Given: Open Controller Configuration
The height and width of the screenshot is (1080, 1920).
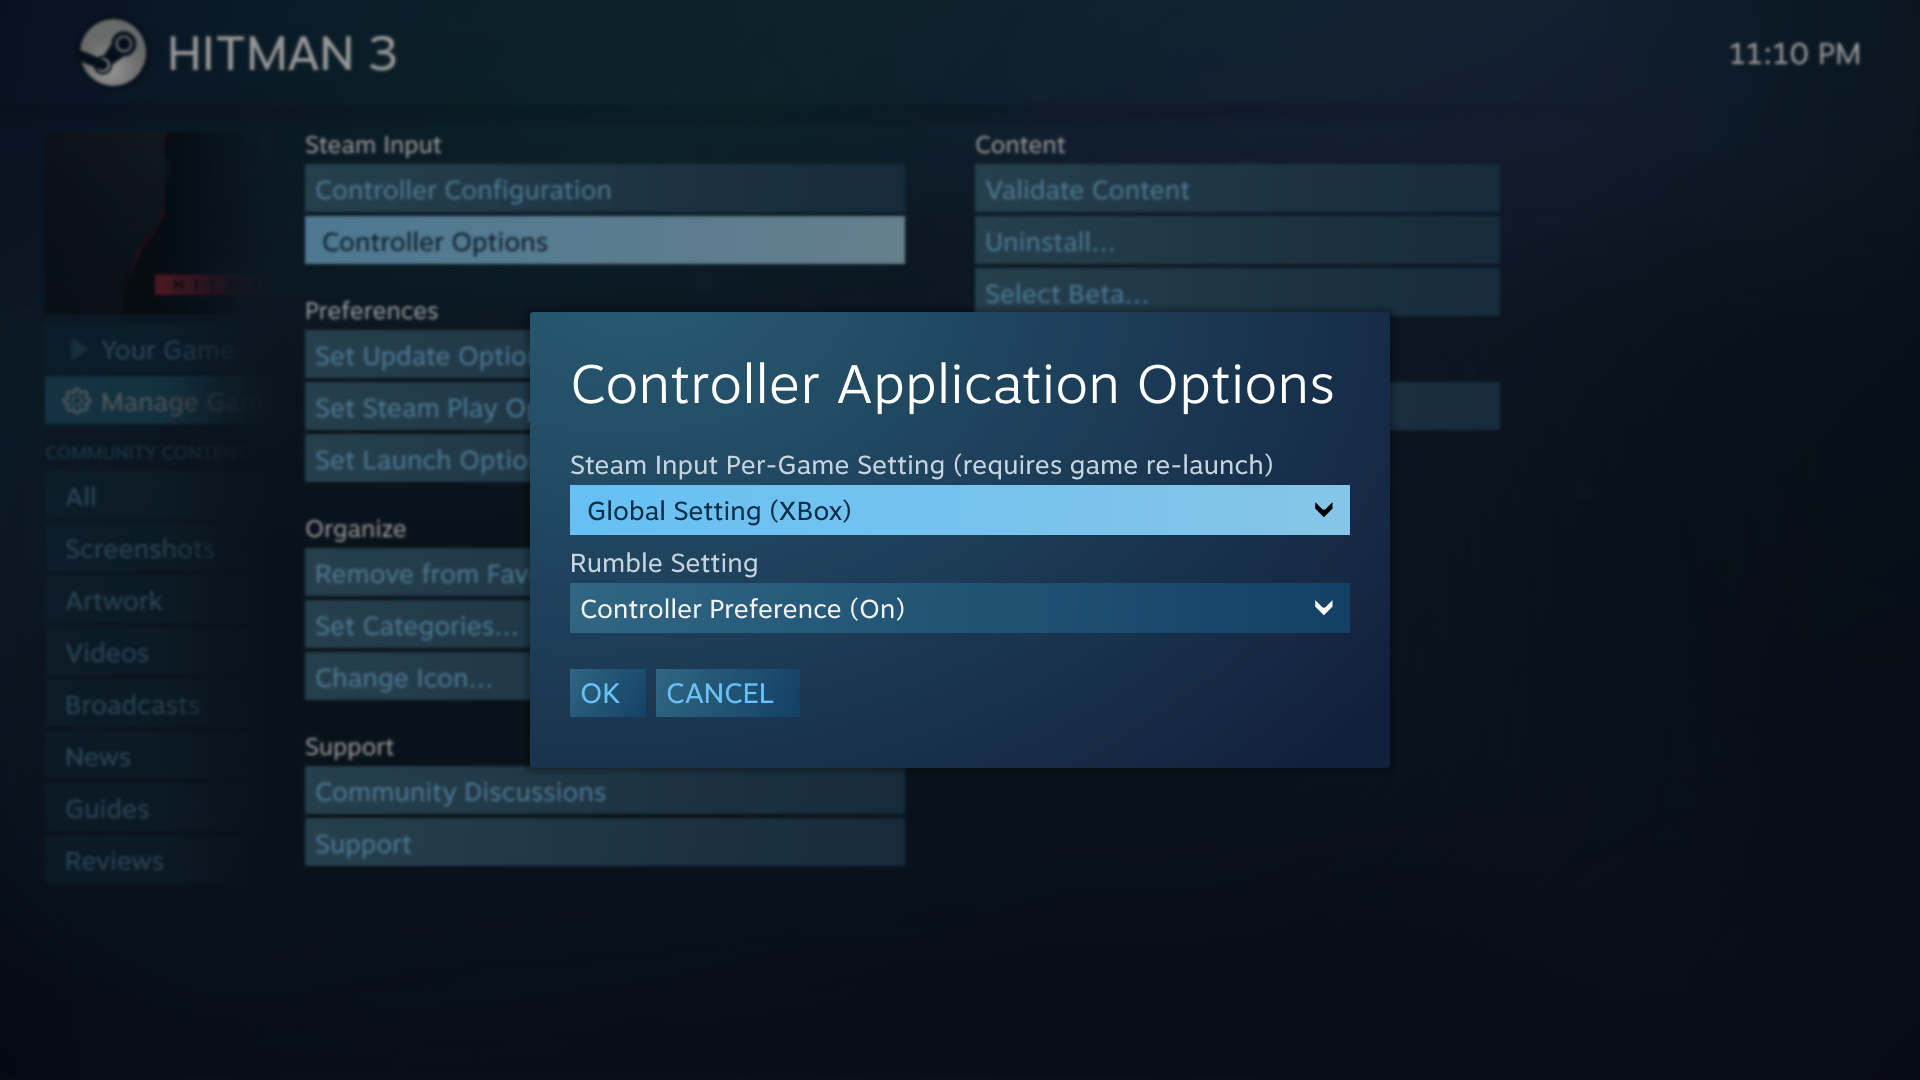Looking at the screenshot, I should coord(463,189).
